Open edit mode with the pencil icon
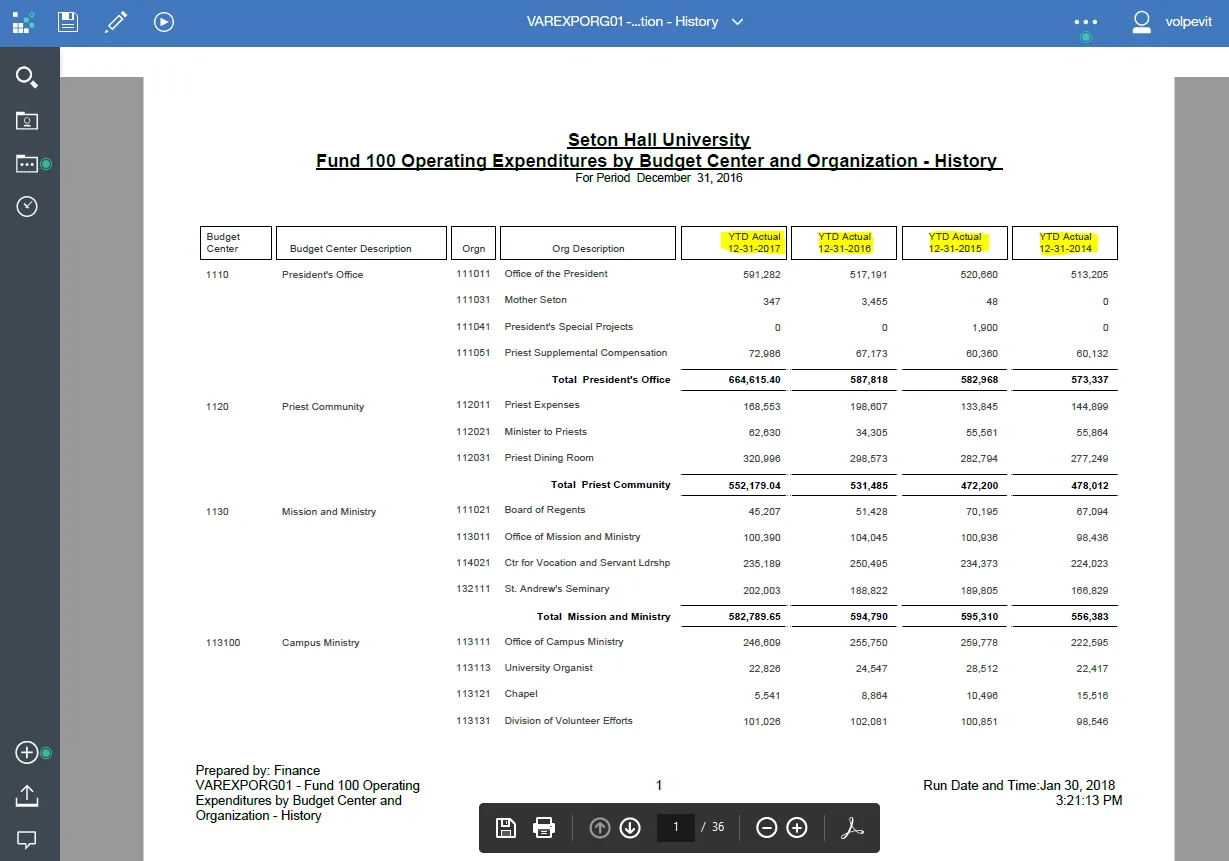Image resolution: width=1229 pixels, height=861 pixels. [117, 21]
